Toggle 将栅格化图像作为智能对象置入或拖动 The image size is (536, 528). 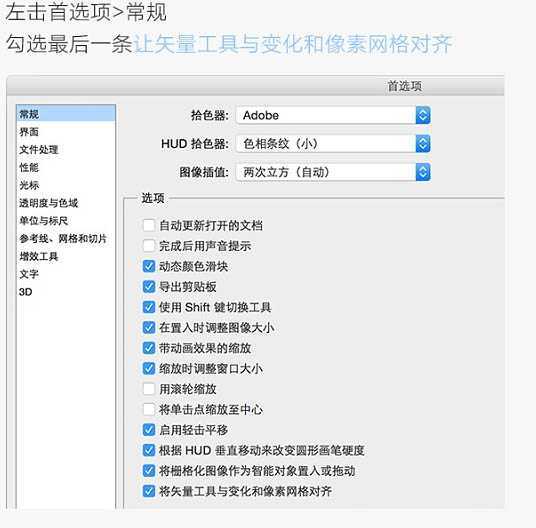[149, 471]
